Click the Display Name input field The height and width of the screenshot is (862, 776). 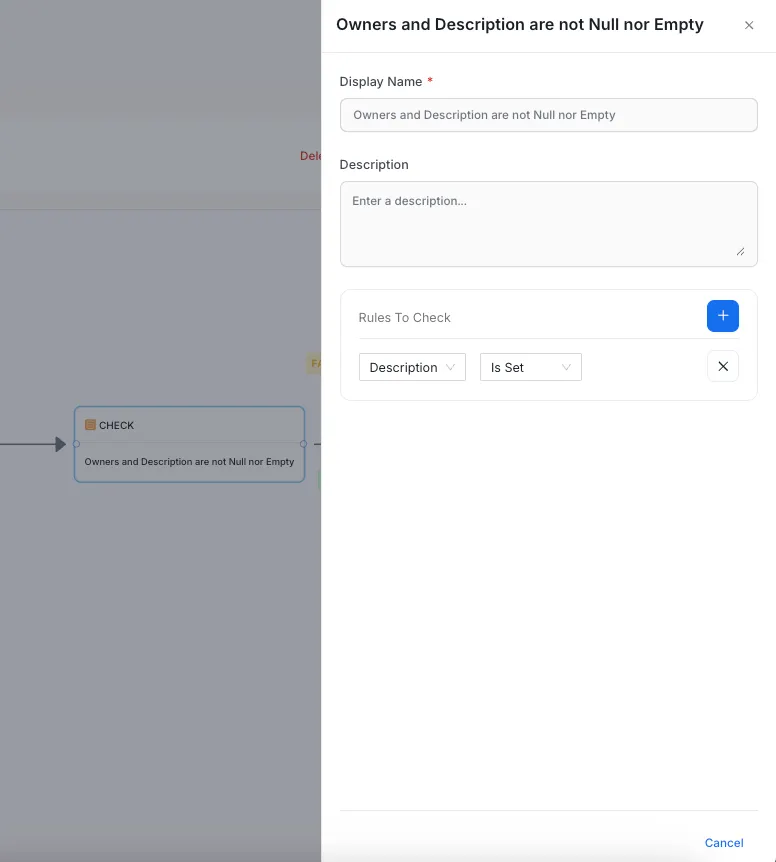548,115
